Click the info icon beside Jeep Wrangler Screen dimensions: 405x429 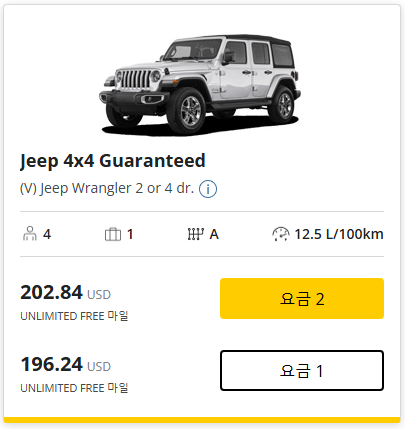(x=208, y=189)
